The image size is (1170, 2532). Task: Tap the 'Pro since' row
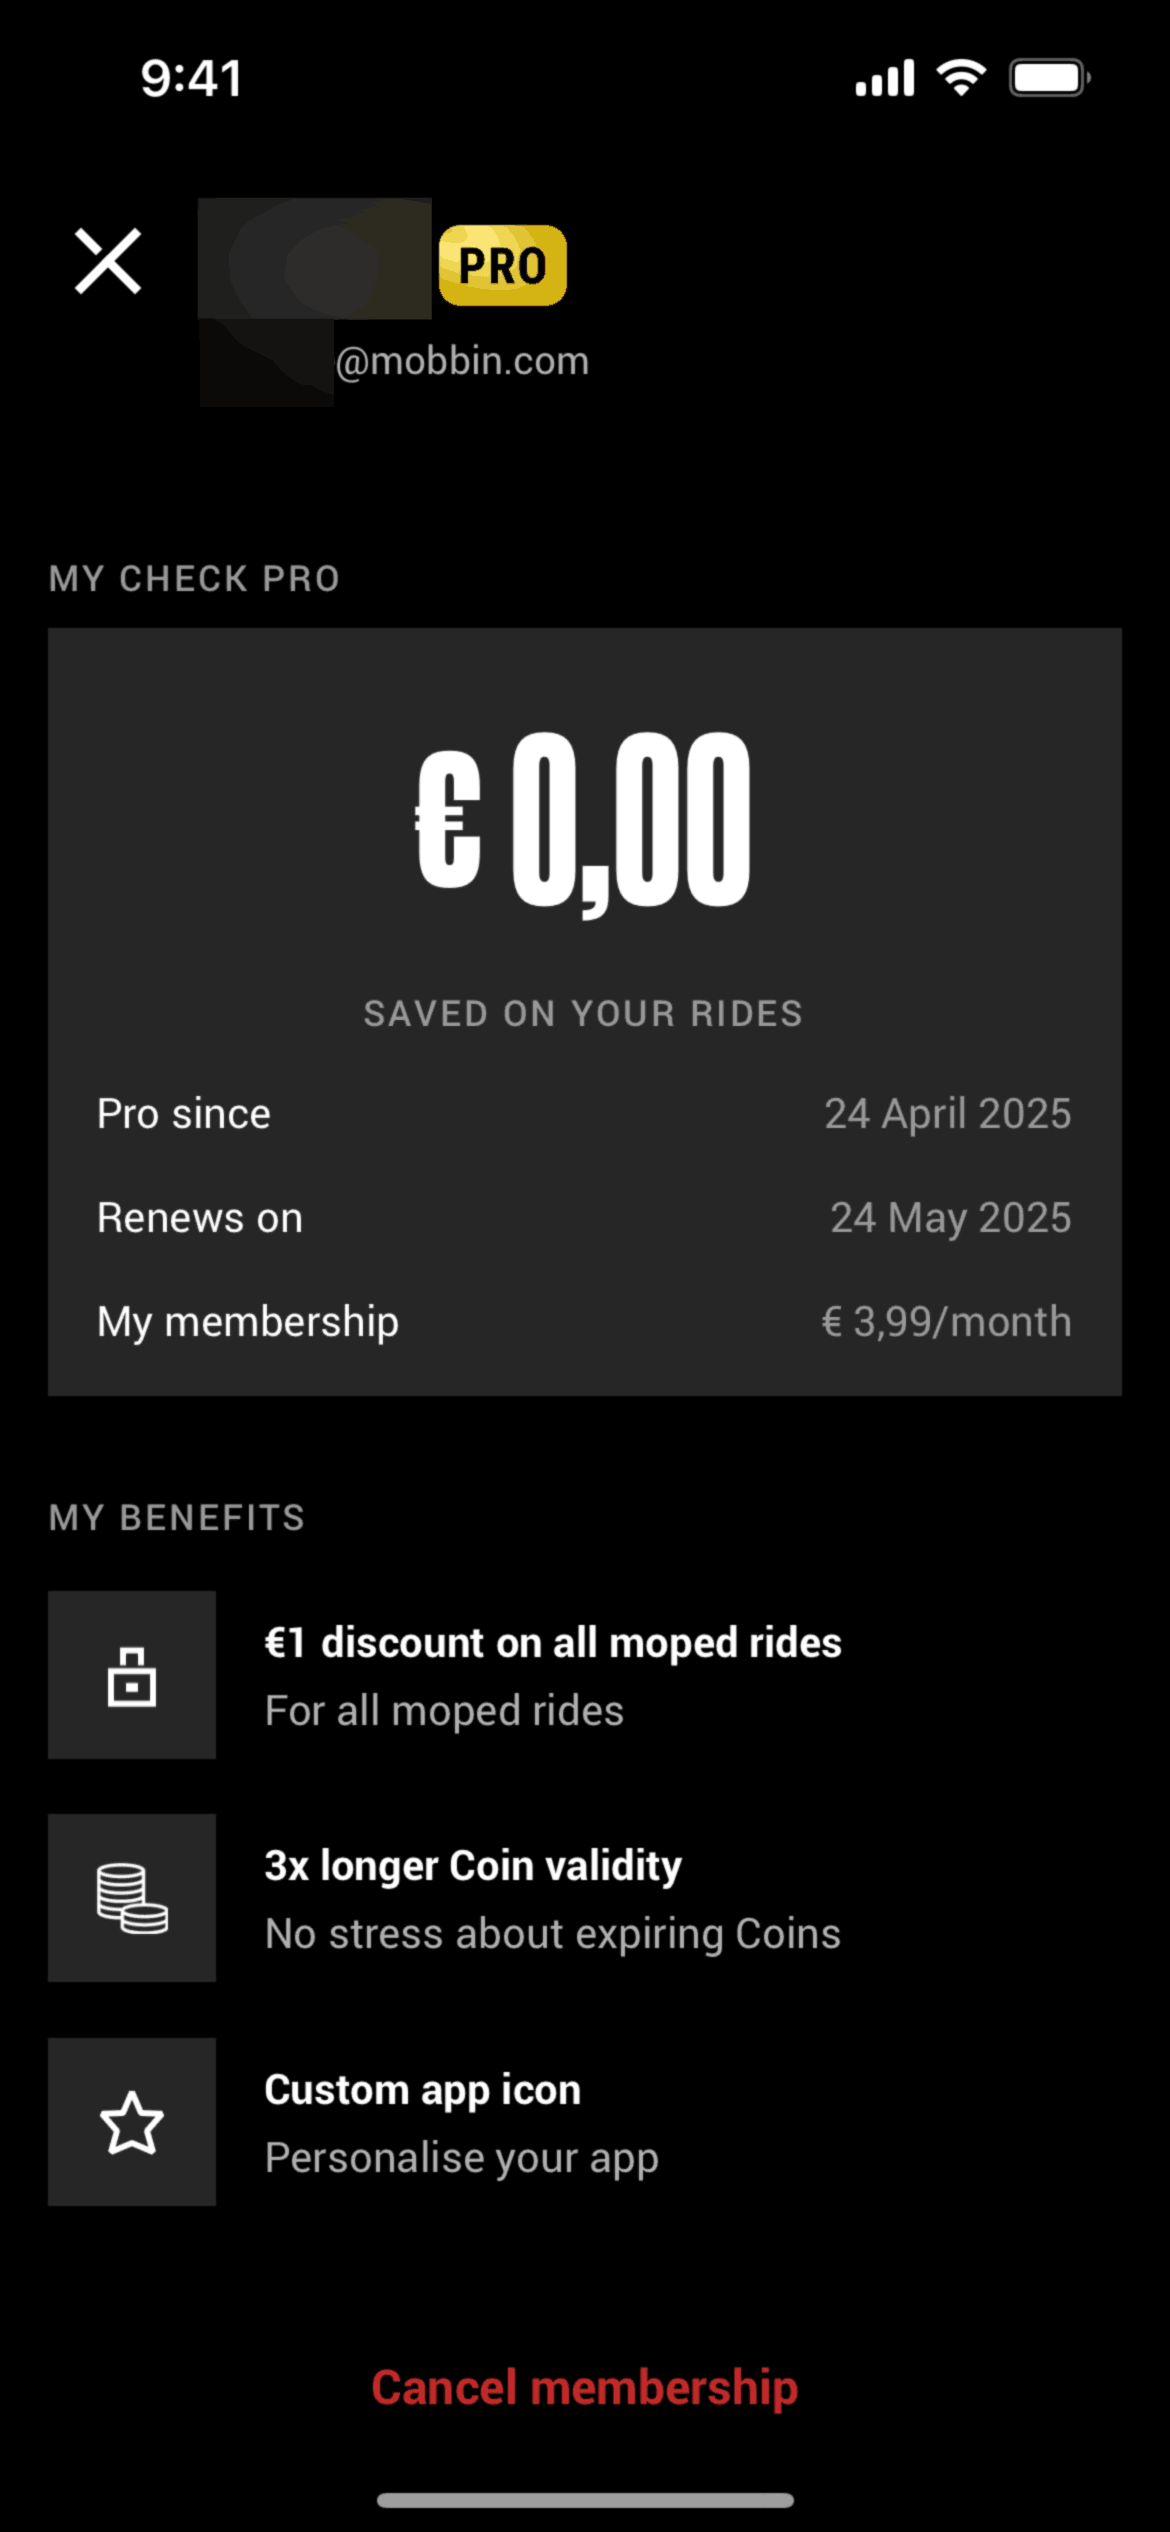[584, 1114]
